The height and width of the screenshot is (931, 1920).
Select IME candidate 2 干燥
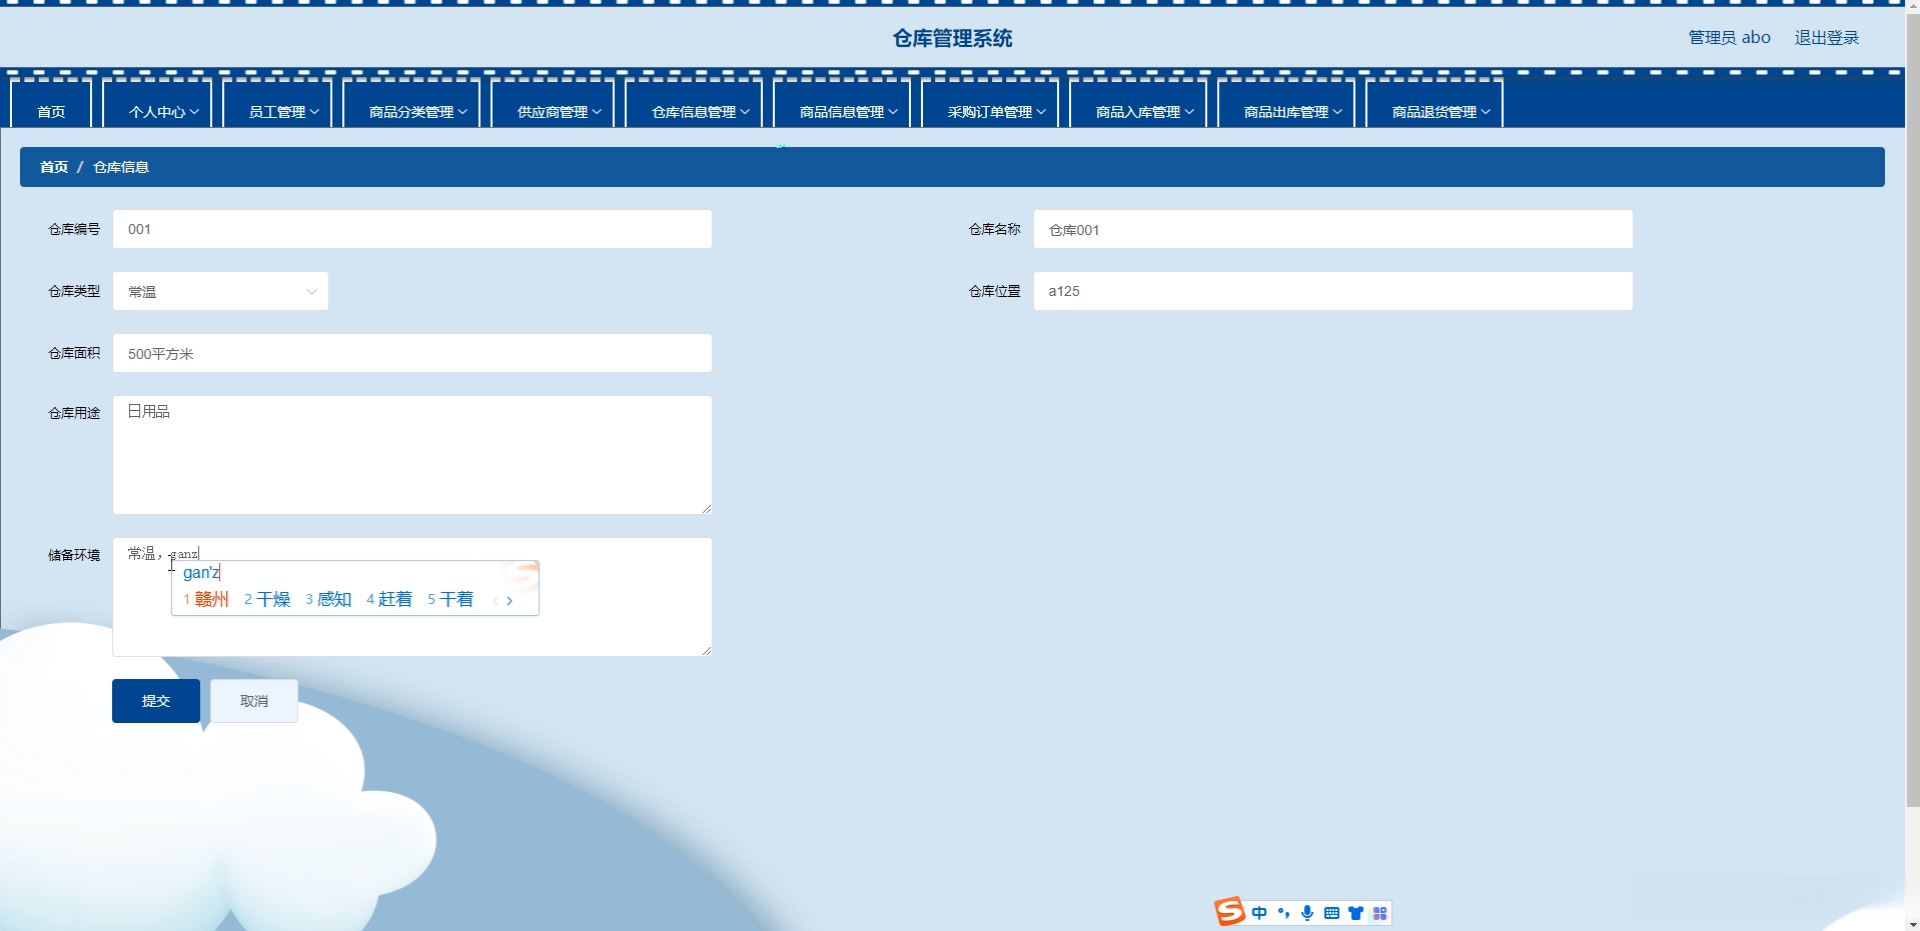[x=267, y=599]
